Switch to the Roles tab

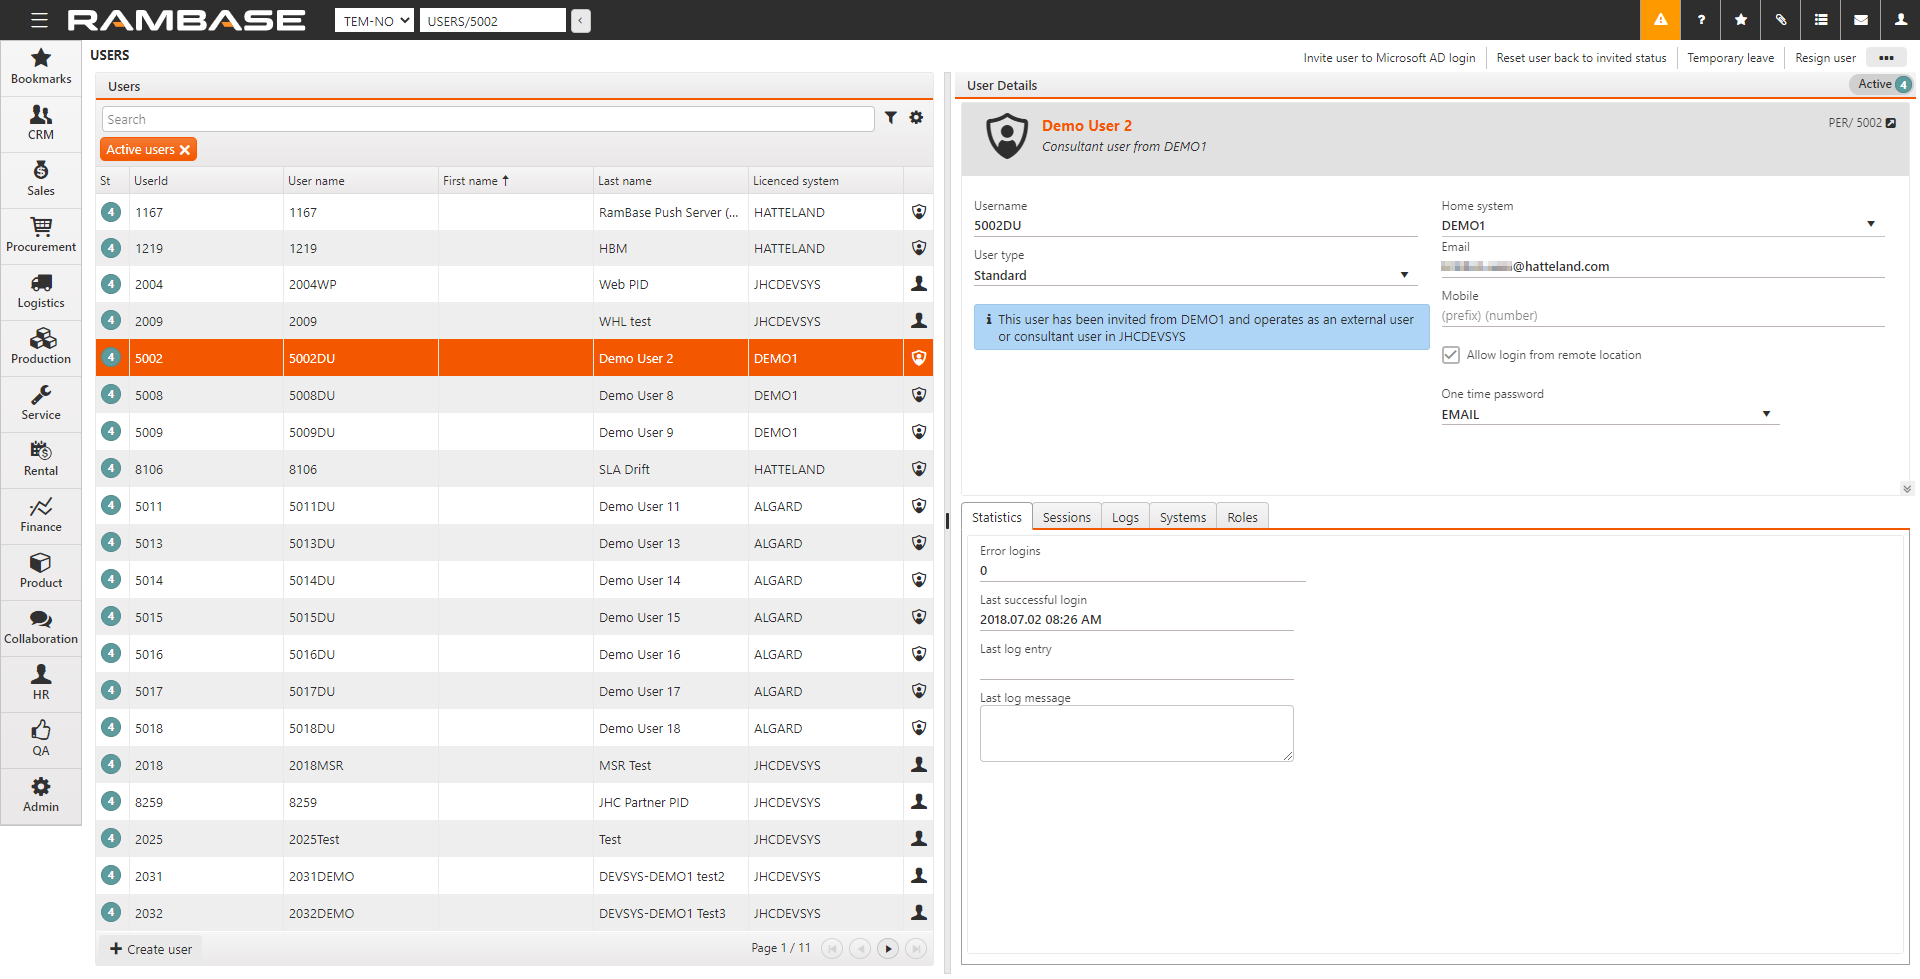point(1242,517)
